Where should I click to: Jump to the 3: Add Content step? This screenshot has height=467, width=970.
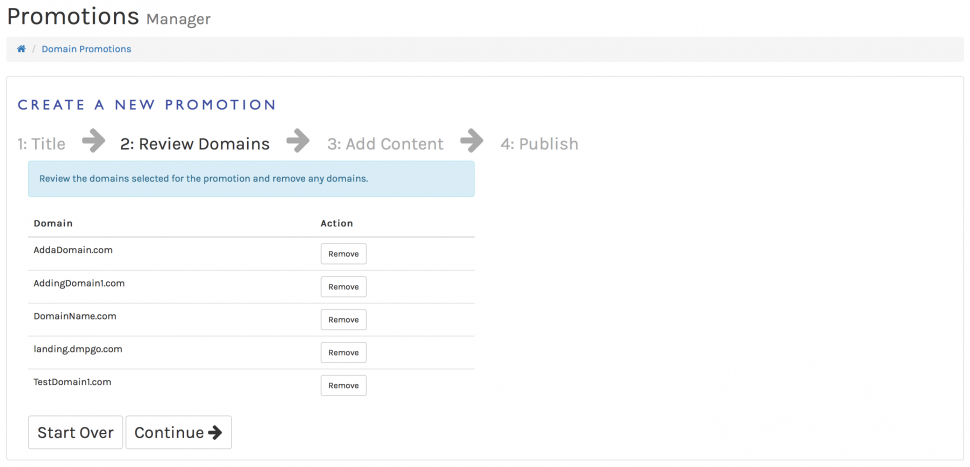point(385,144)
